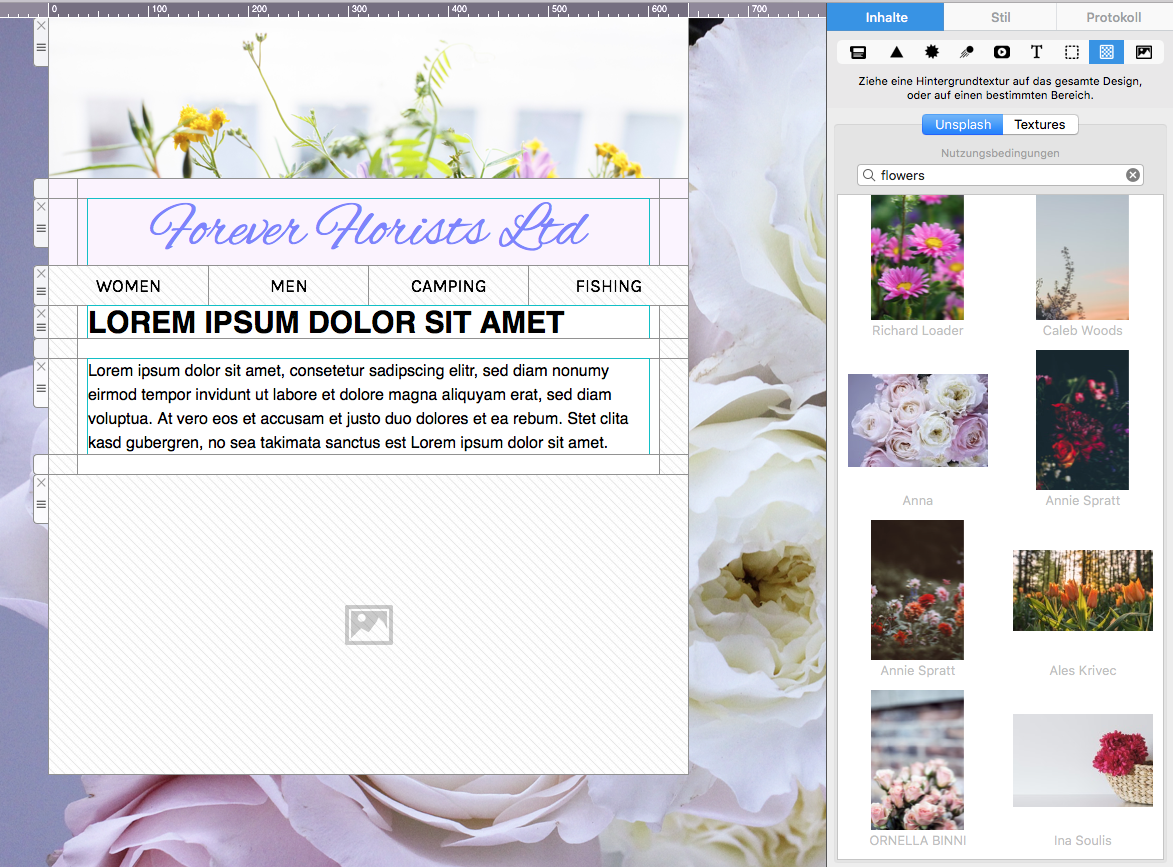Open the Stil tab
1173x867 pixels.
(1000, 17)
